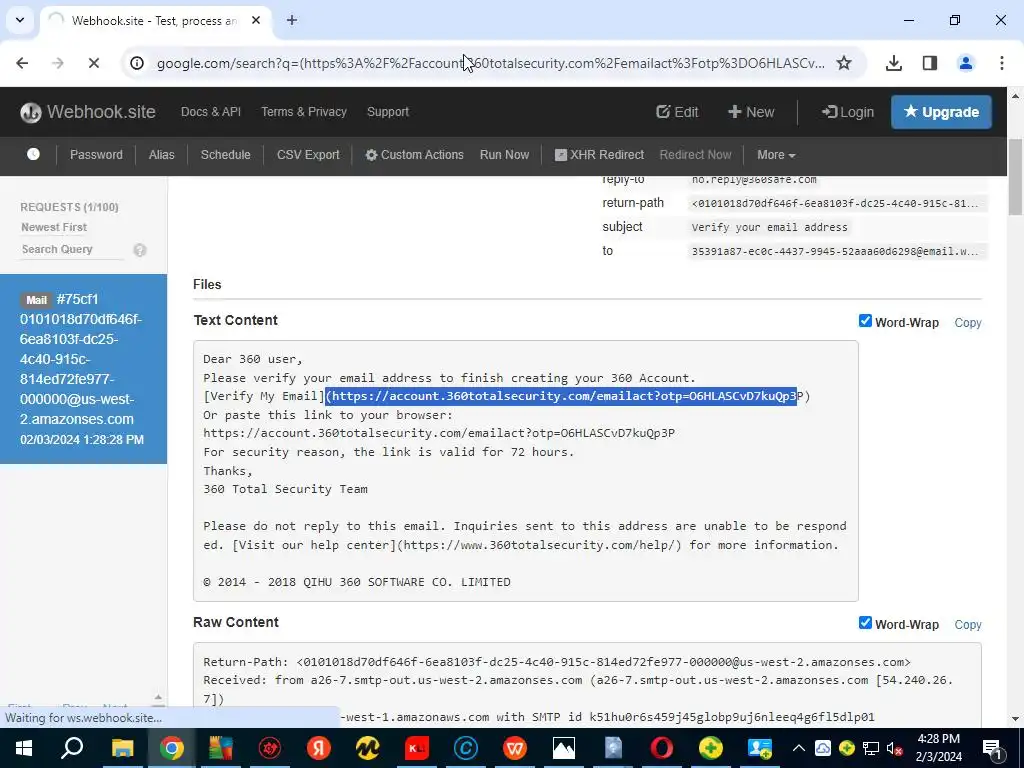The height and width of the screenshot is (768, 1024).
Task: Click the reply-to header value
Action: [x=754, y=180]
